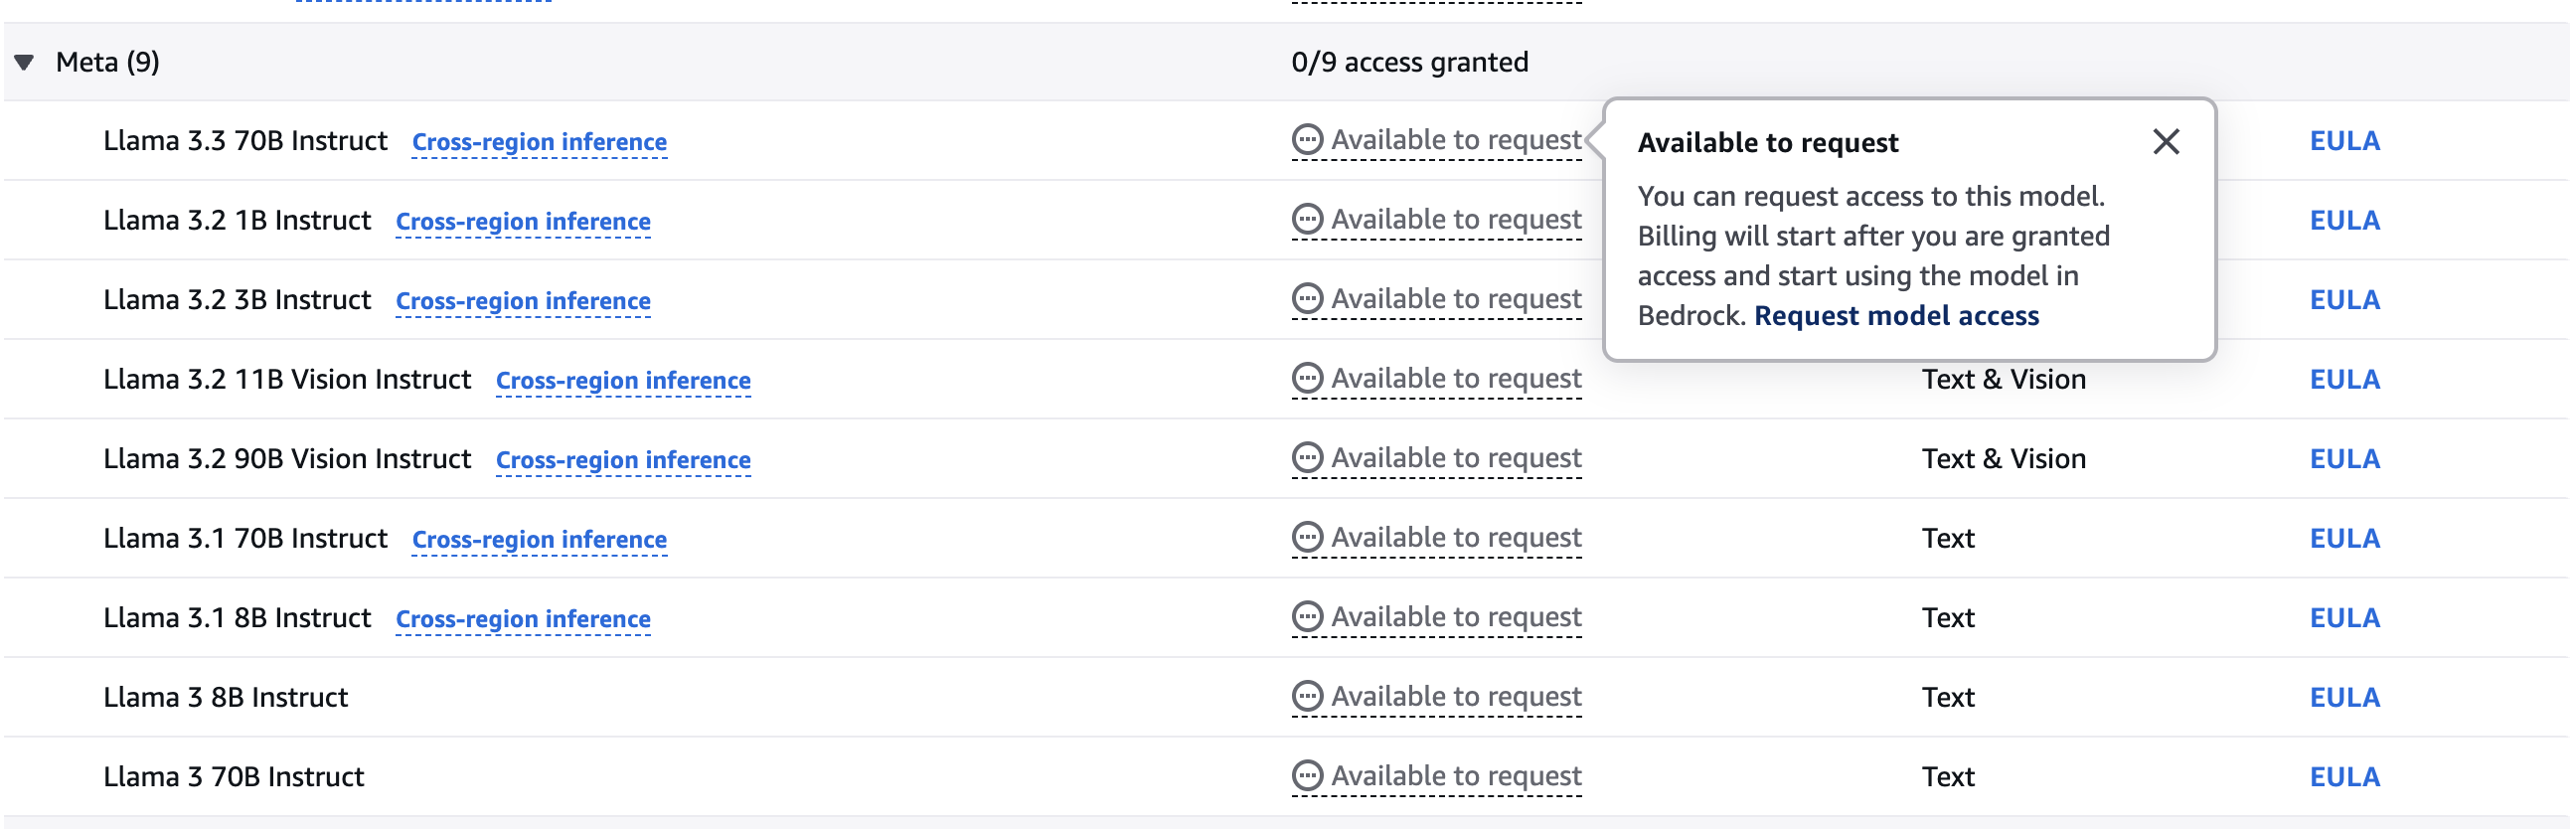Image resolution: width=2576 pixels, height=829 pixels.
Task: Click Available to request text for Llama 3 8B
Action: pyautogui.click(x=1456, y=696)
